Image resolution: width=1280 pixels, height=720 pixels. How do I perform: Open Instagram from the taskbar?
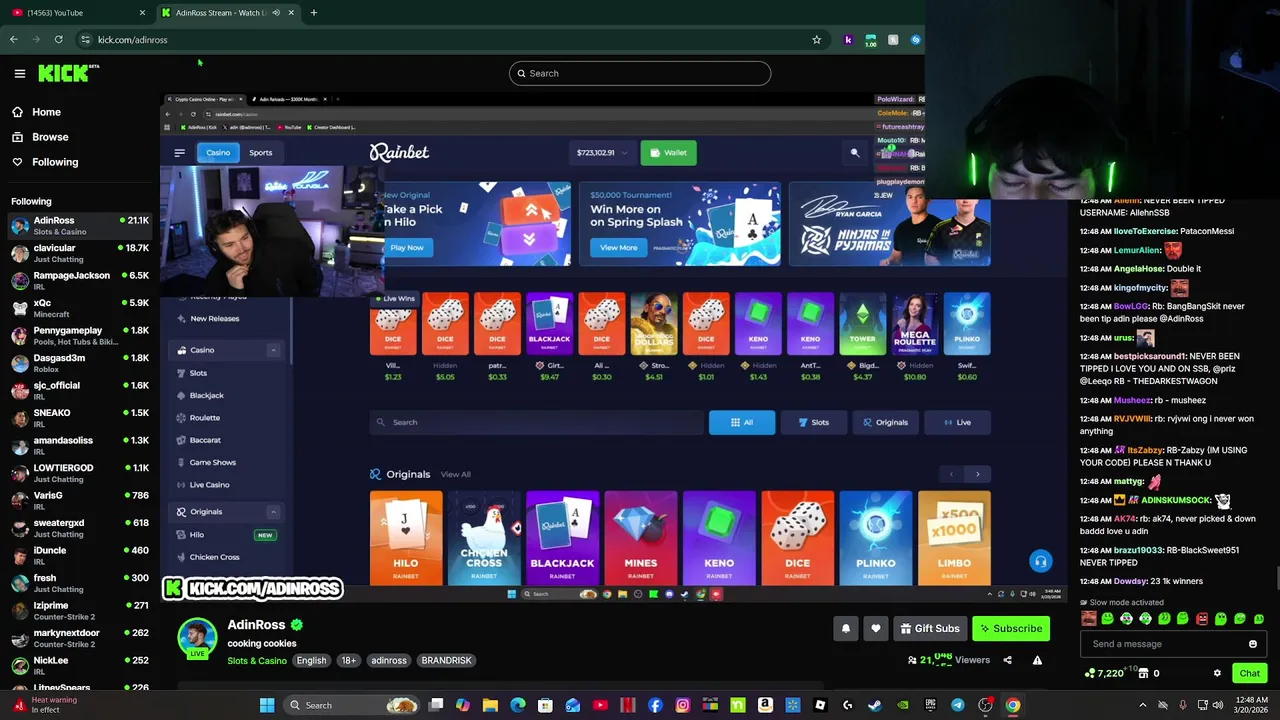tap(683, 705)
